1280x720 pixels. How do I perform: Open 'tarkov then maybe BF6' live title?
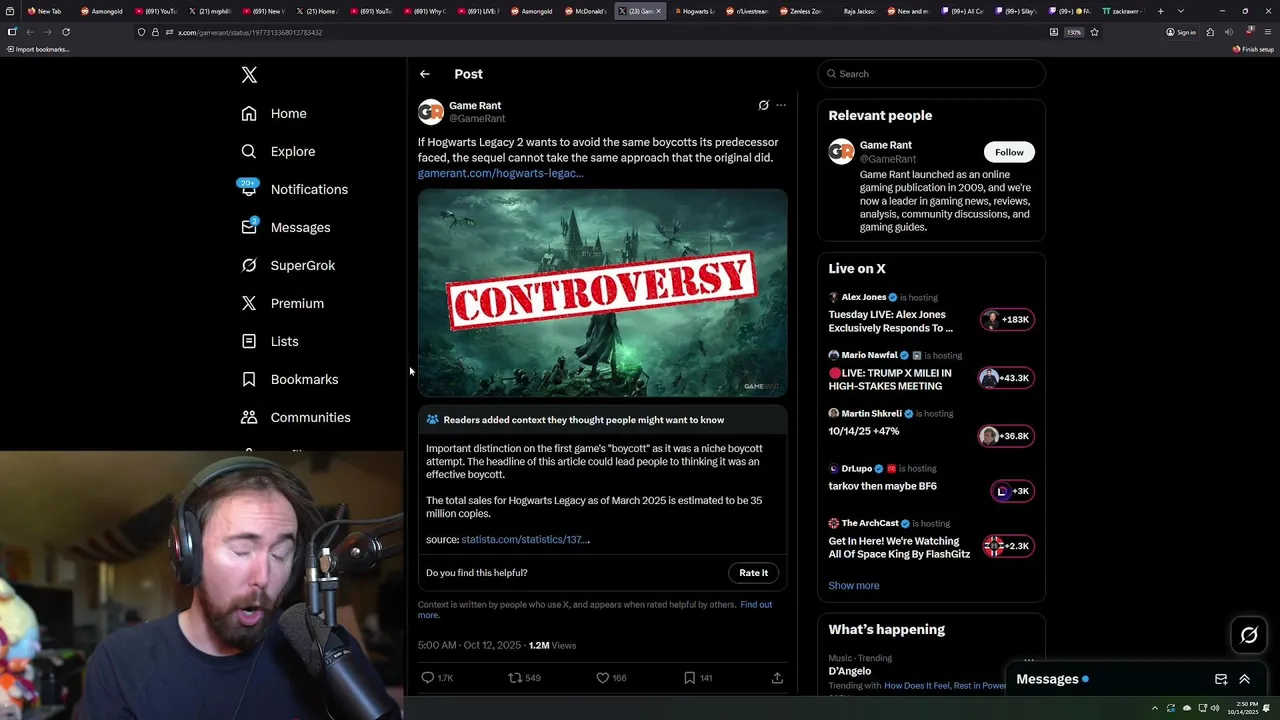click(x=882, y=486)
